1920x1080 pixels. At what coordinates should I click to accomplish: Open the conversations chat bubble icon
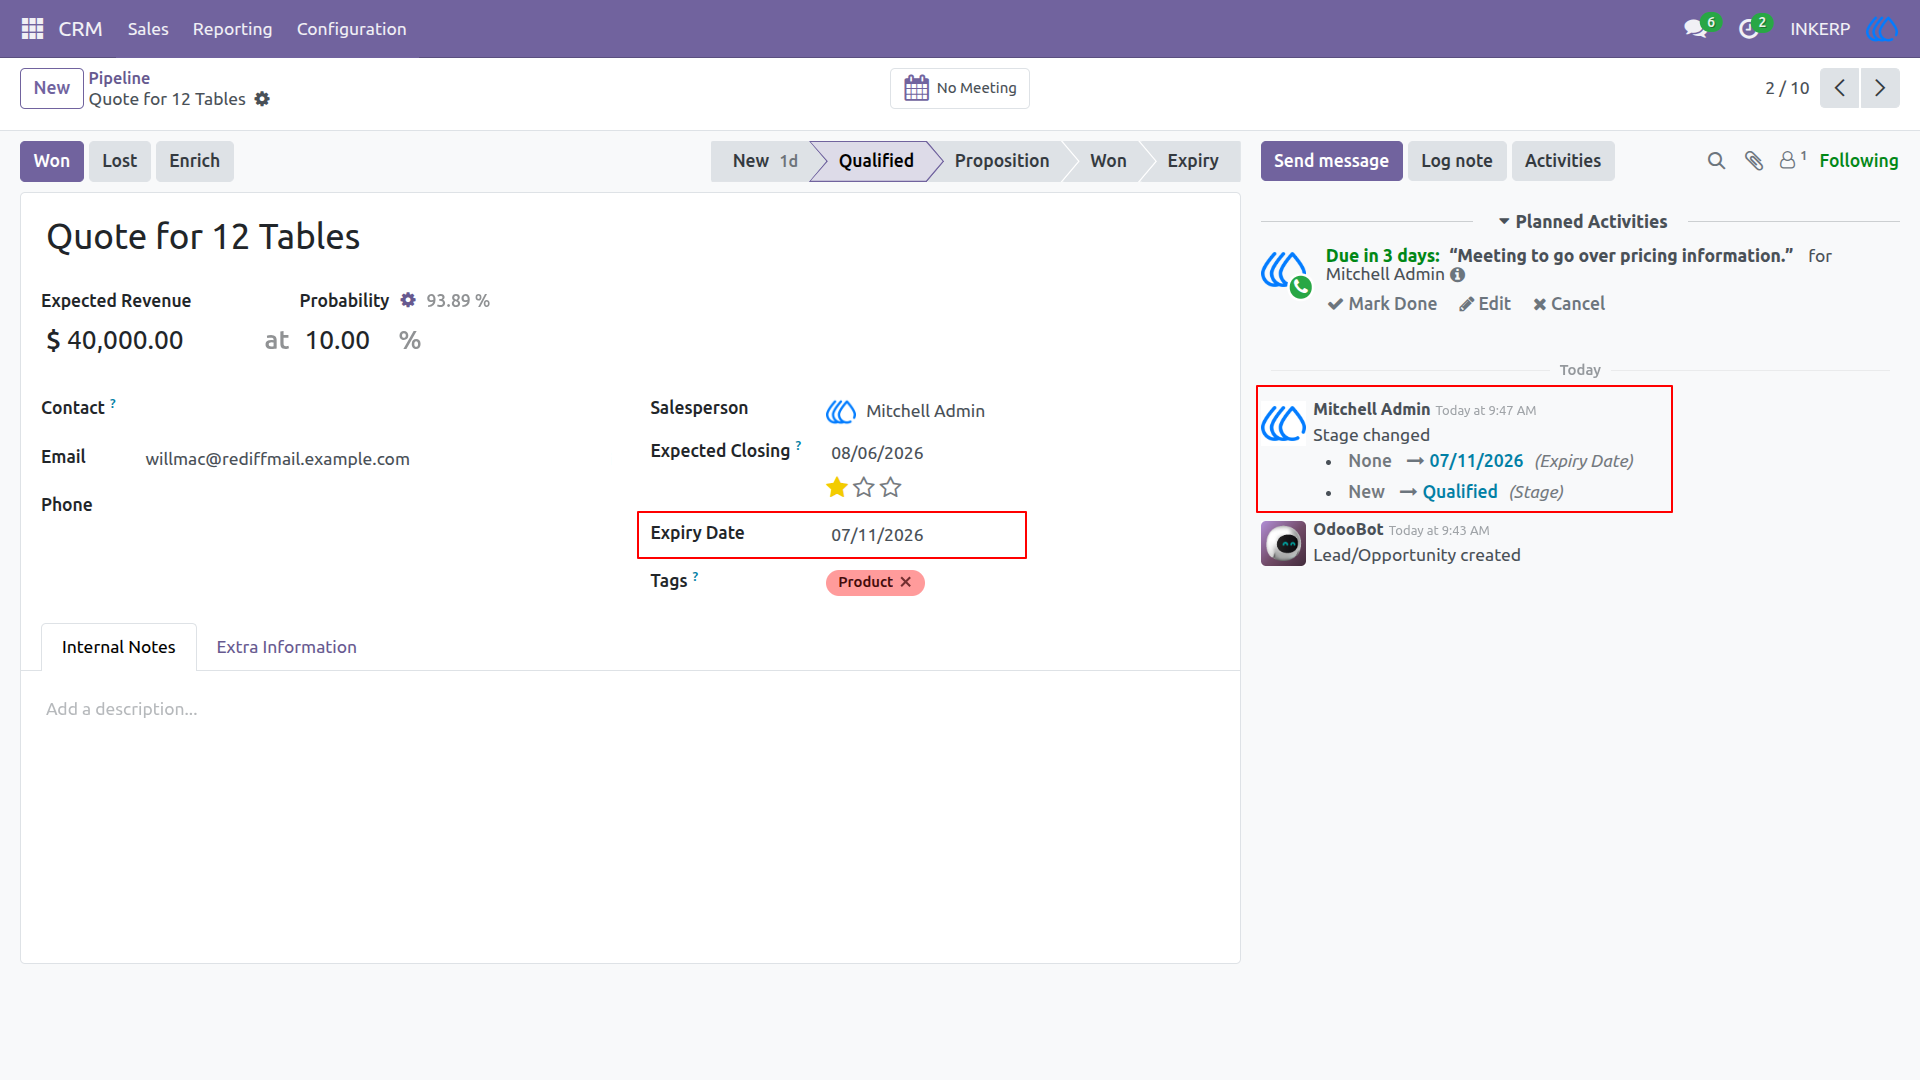[x=1695, y=29]
